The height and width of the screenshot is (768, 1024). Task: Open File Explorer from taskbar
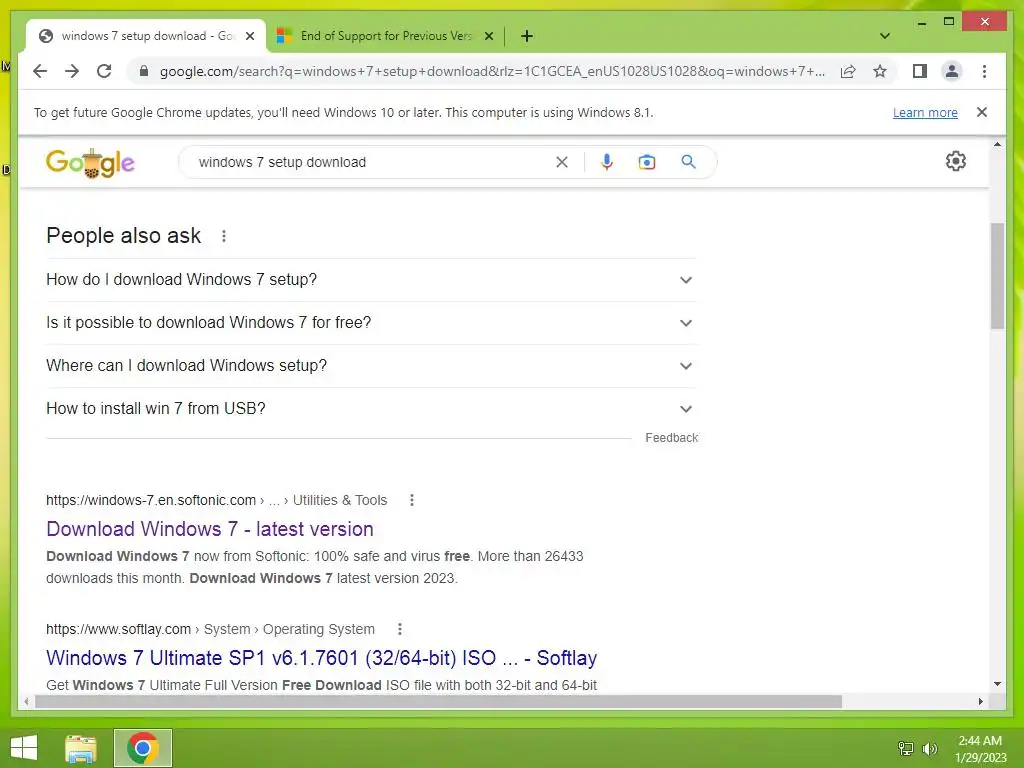tap(81, 748)
